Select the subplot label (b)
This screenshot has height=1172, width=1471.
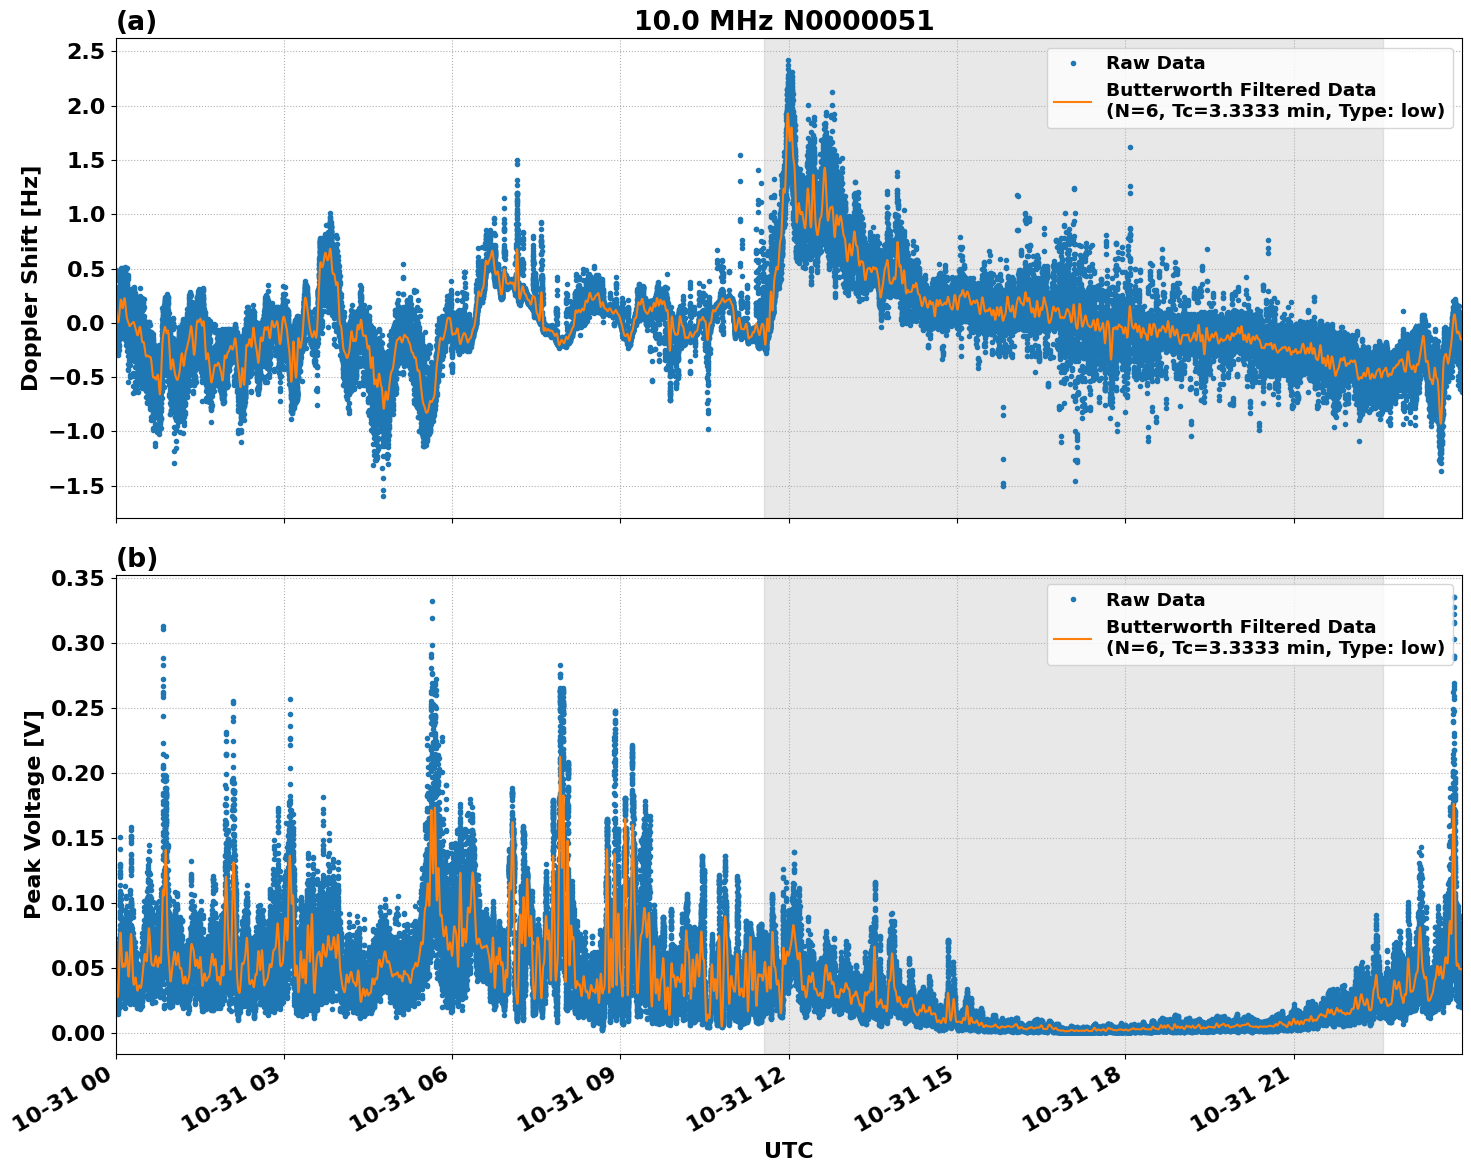point(138,557)
